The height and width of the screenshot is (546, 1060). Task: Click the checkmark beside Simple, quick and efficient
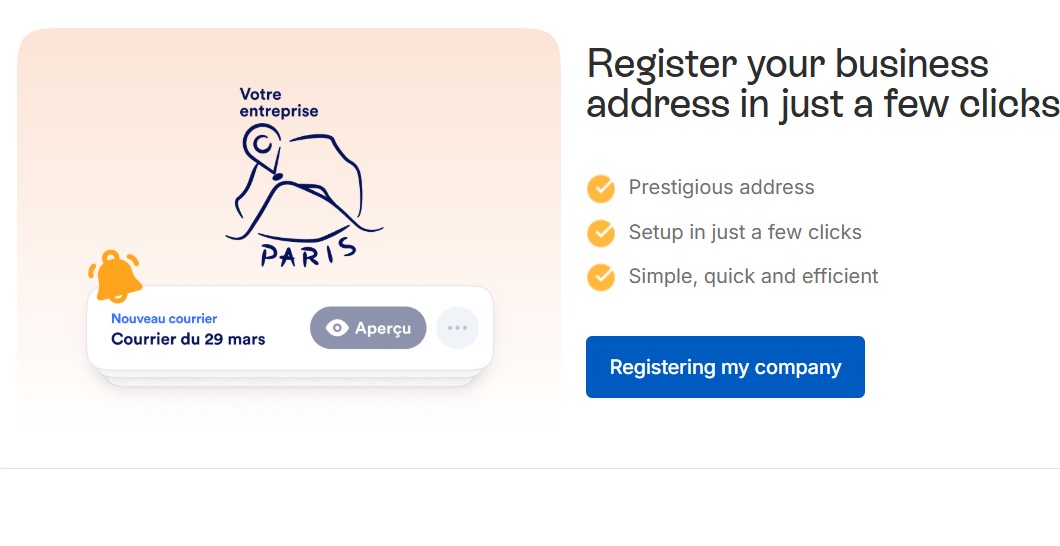601,277
